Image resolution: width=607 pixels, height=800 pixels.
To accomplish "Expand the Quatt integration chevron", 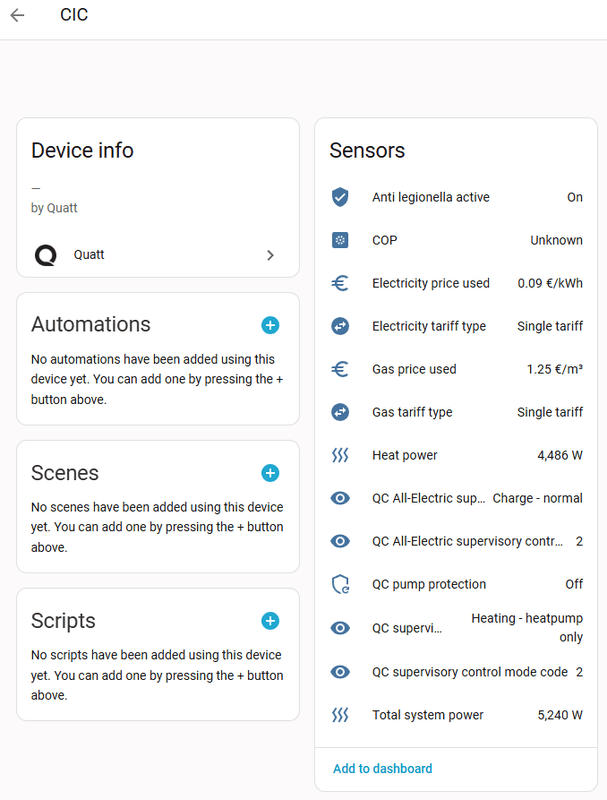I will (270, 255).
